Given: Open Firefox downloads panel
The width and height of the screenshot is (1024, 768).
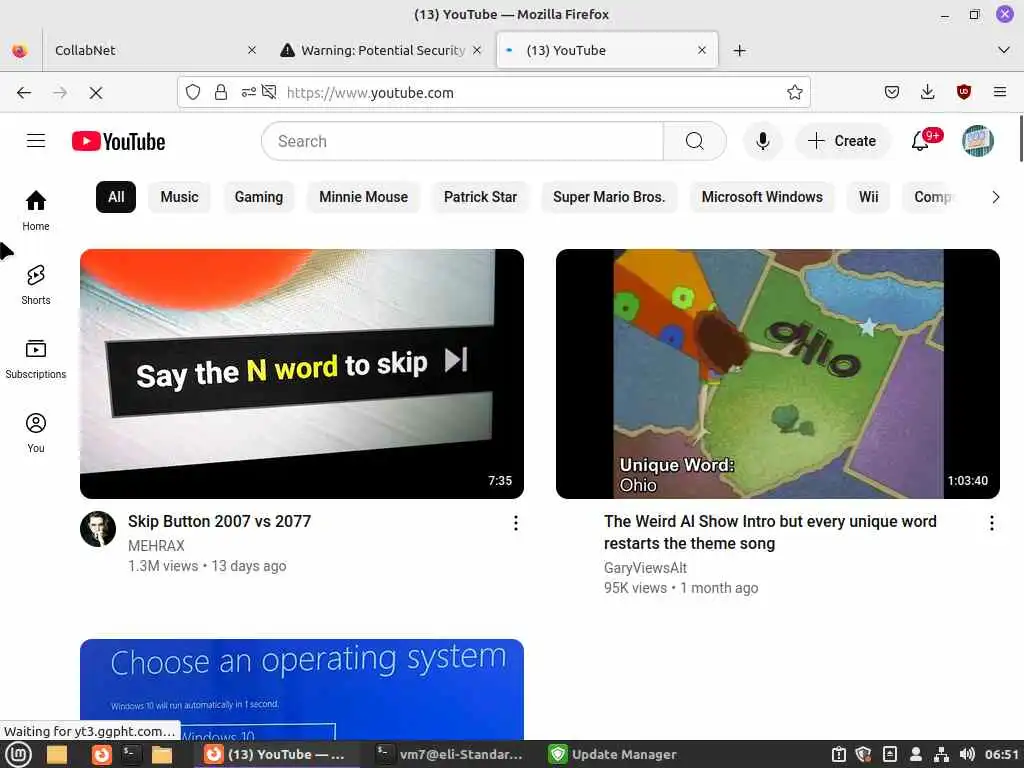Looking at the screenshot, I should point(927,93).
